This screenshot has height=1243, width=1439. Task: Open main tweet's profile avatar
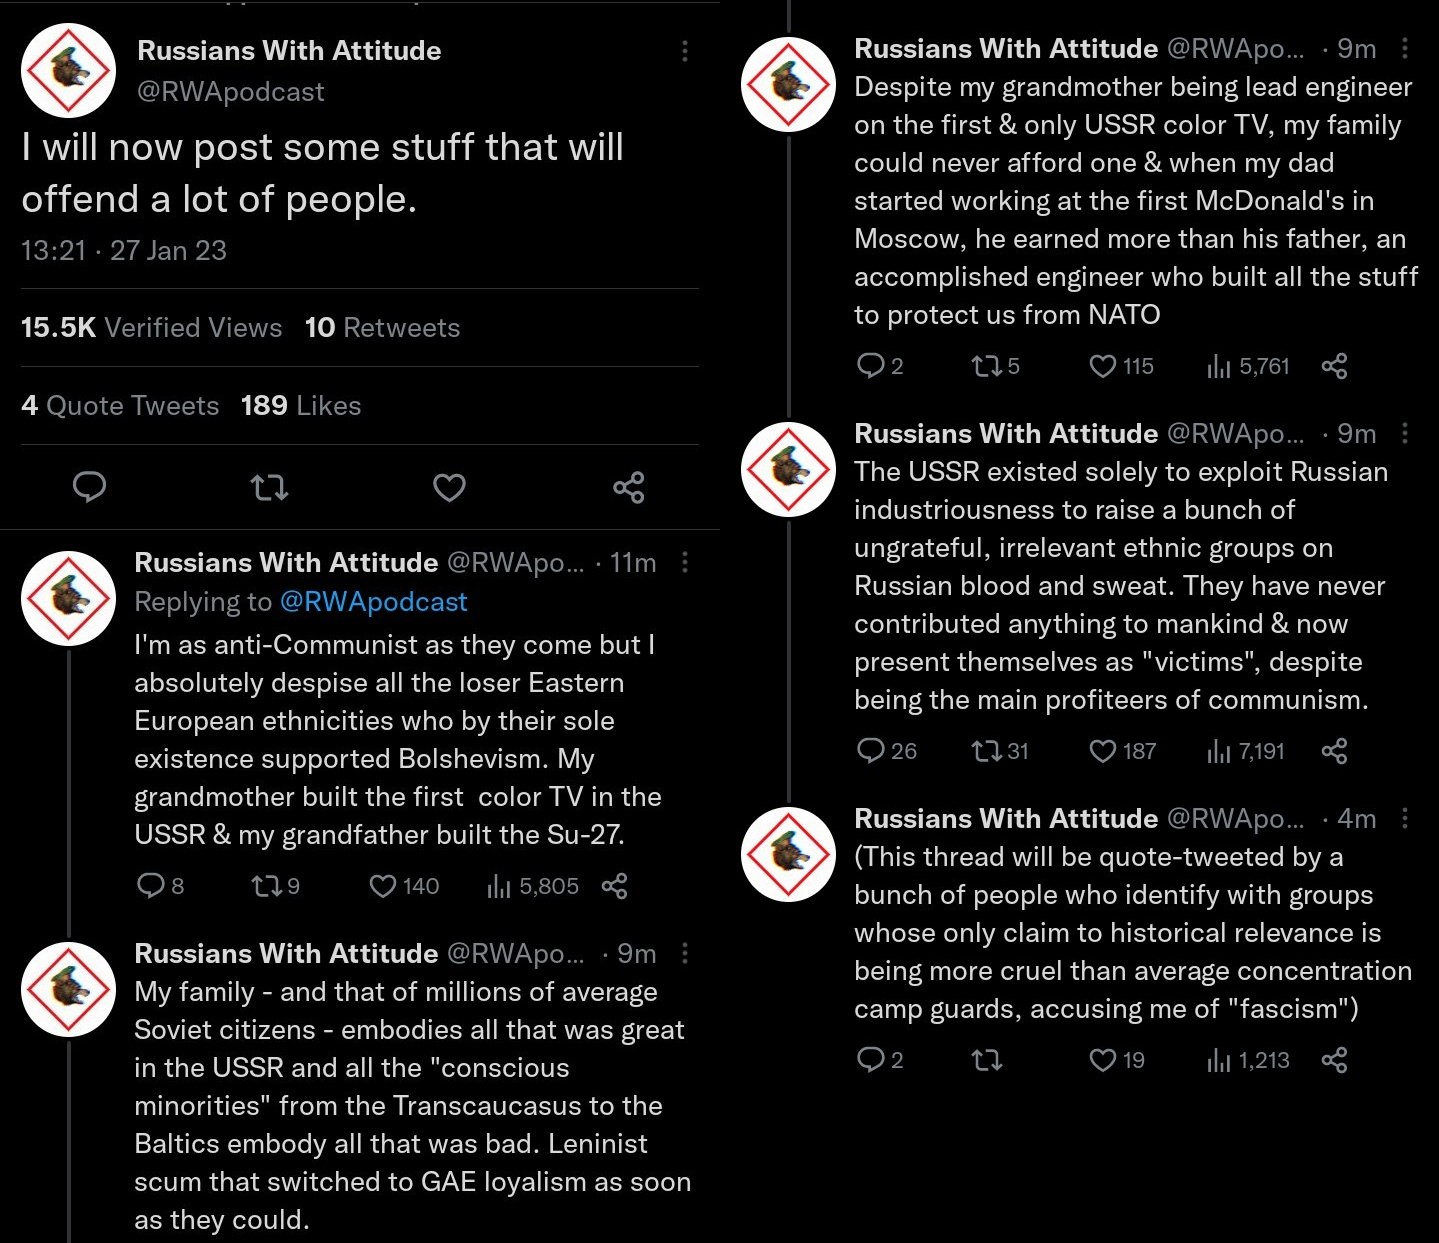[x=68, y=71]
